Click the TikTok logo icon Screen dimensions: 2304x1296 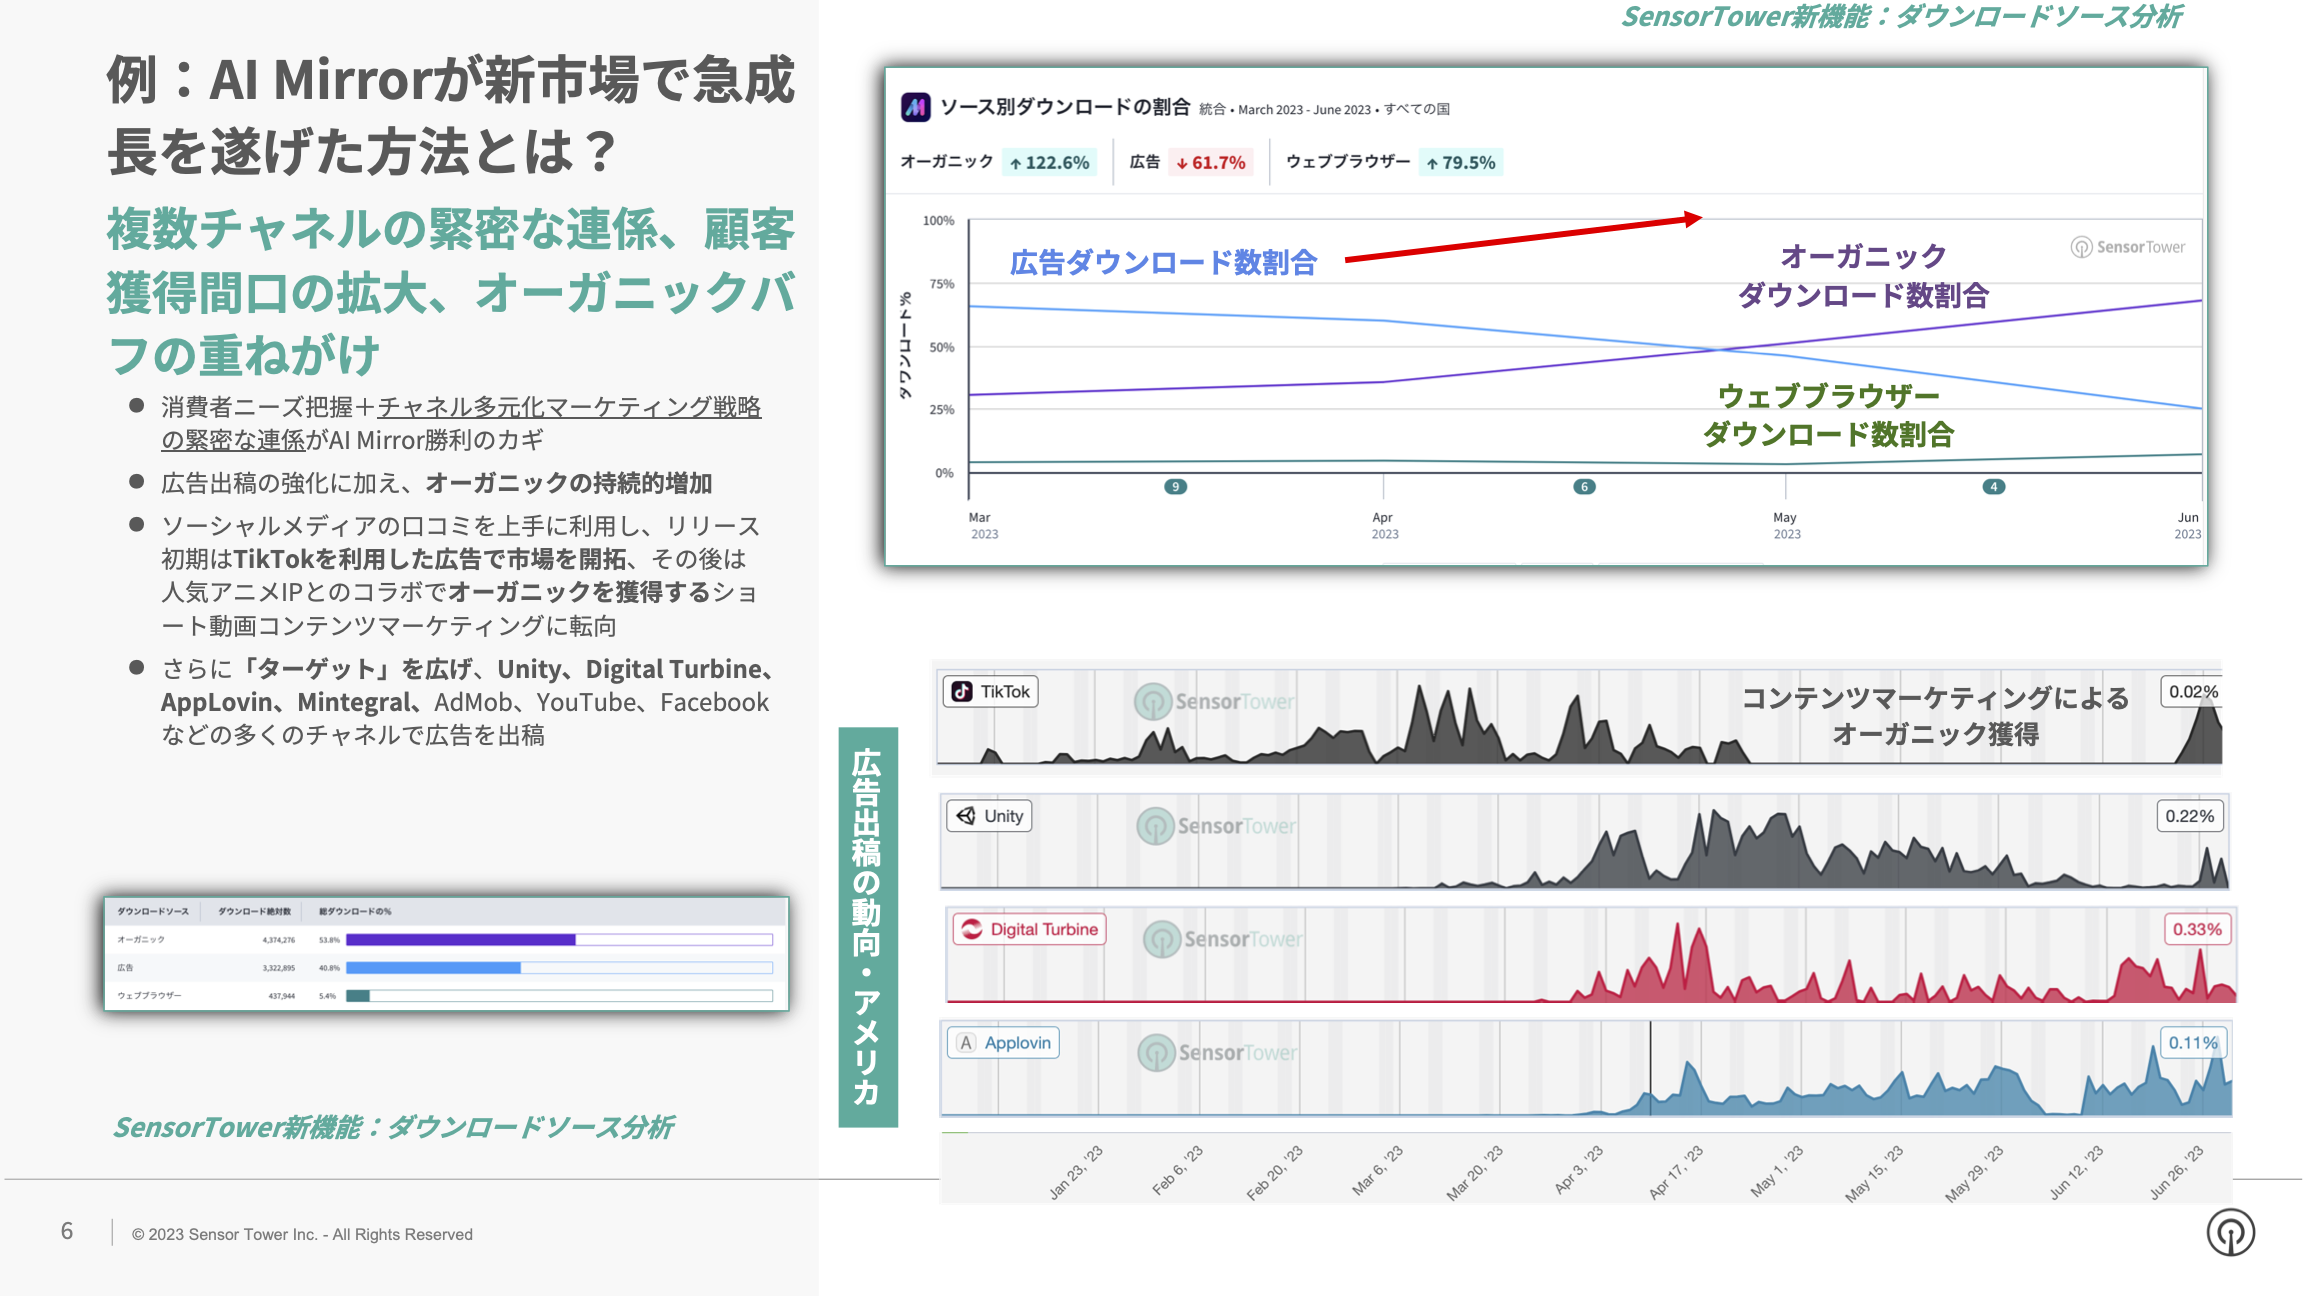coord(962,692)
